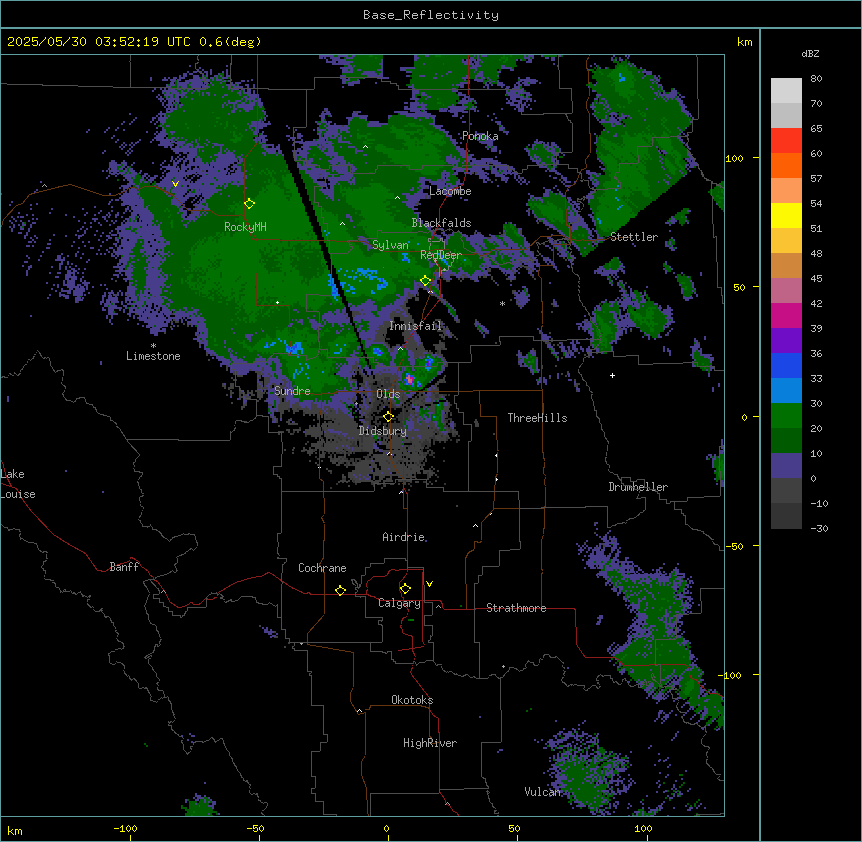Screen dimensions: 862x842
Task: Click the 57 value in the dBZ legend
Action: pyautogui.click(x=816, y=178)
